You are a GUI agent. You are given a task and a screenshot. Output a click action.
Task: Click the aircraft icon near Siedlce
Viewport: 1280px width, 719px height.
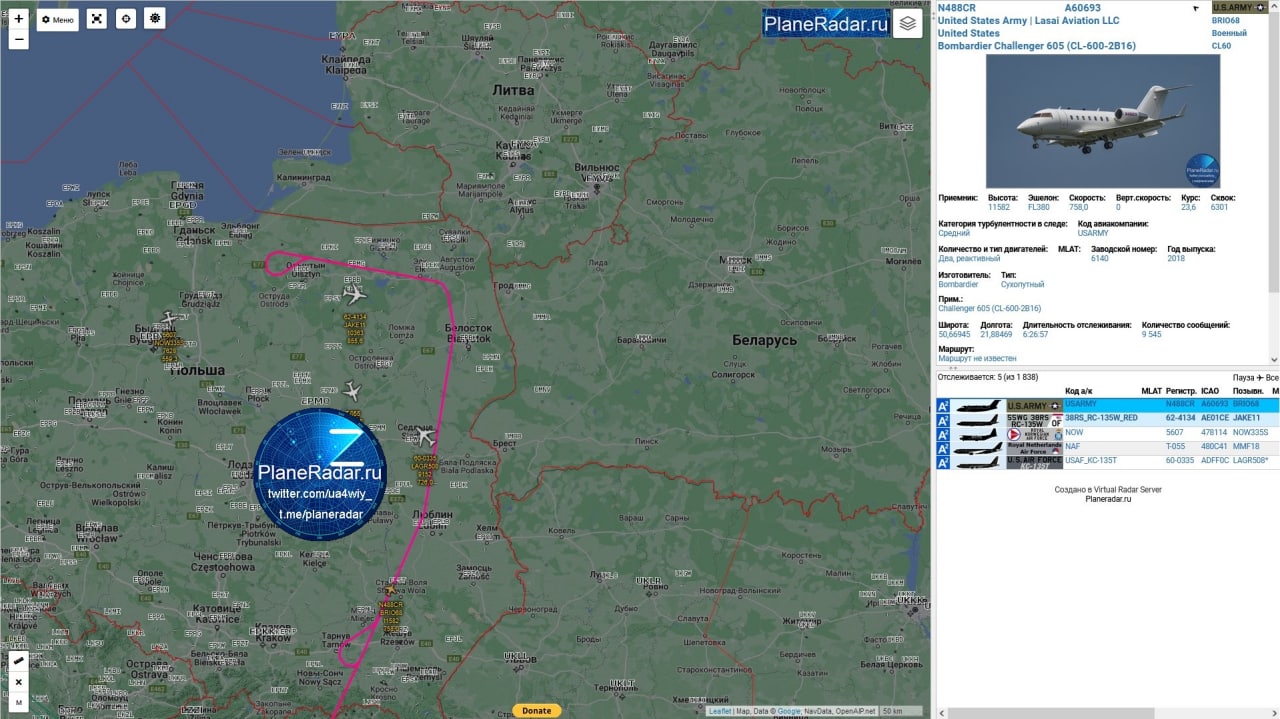[426, 437]
